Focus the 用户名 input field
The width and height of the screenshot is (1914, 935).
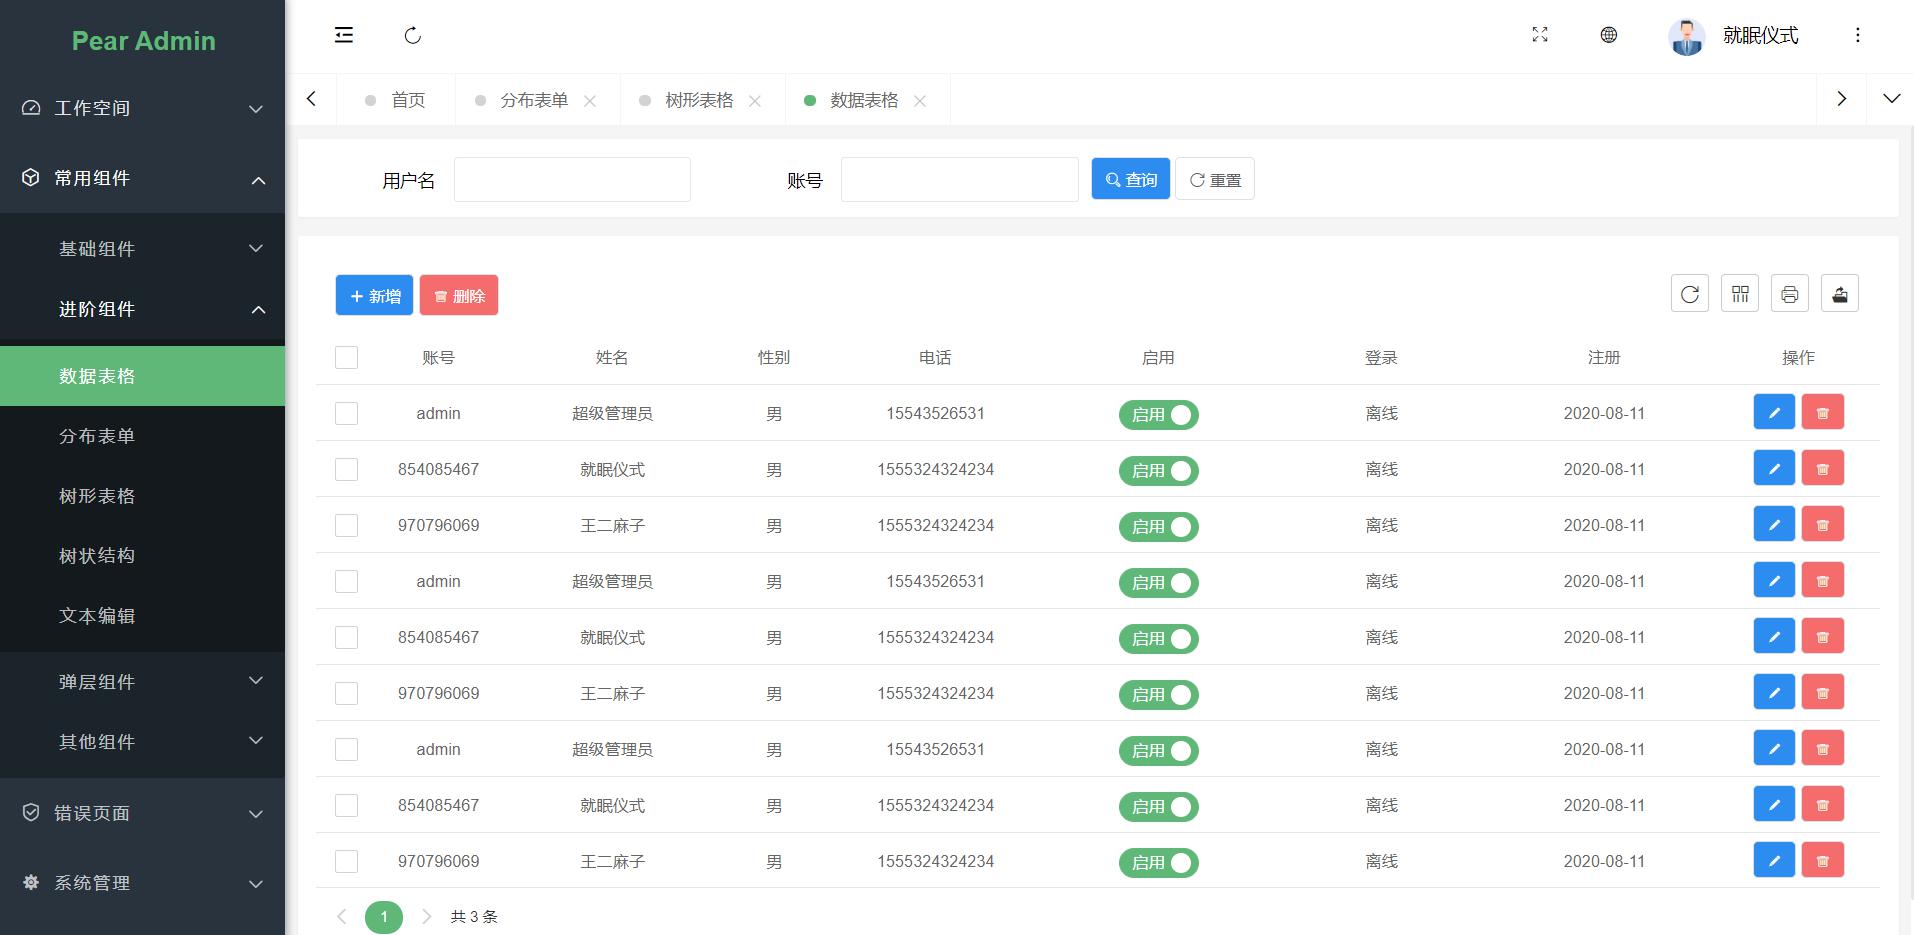pyautogui.click(x=572, y=179)
